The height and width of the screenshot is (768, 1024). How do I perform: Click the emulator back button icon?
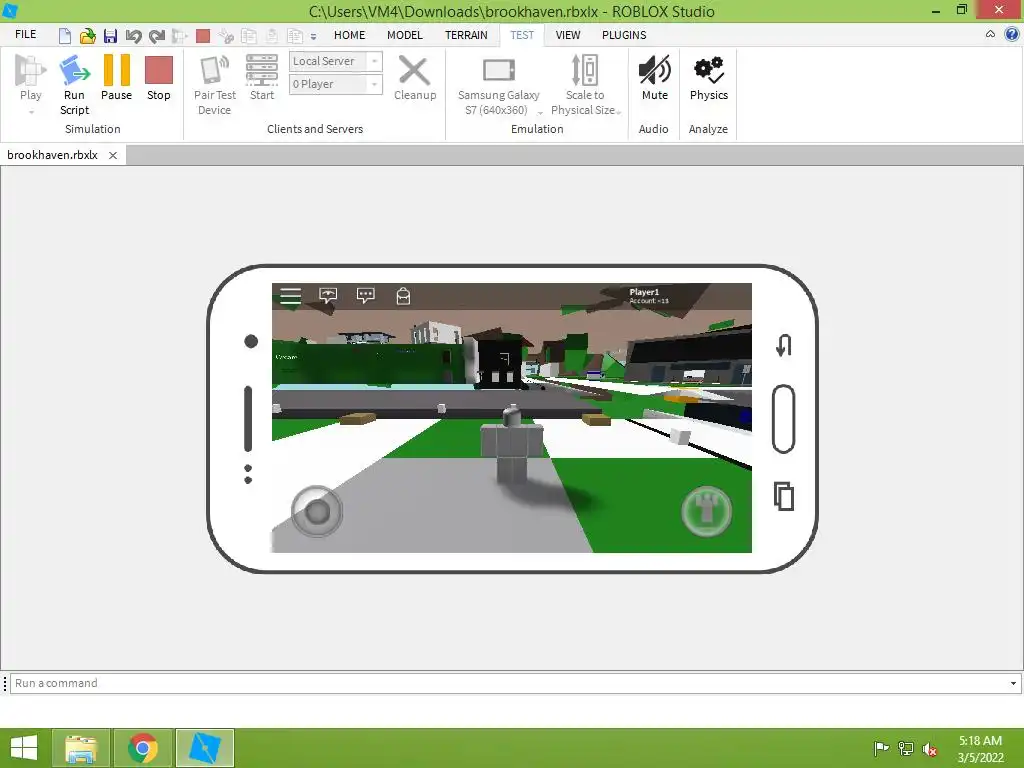point(784,345)
